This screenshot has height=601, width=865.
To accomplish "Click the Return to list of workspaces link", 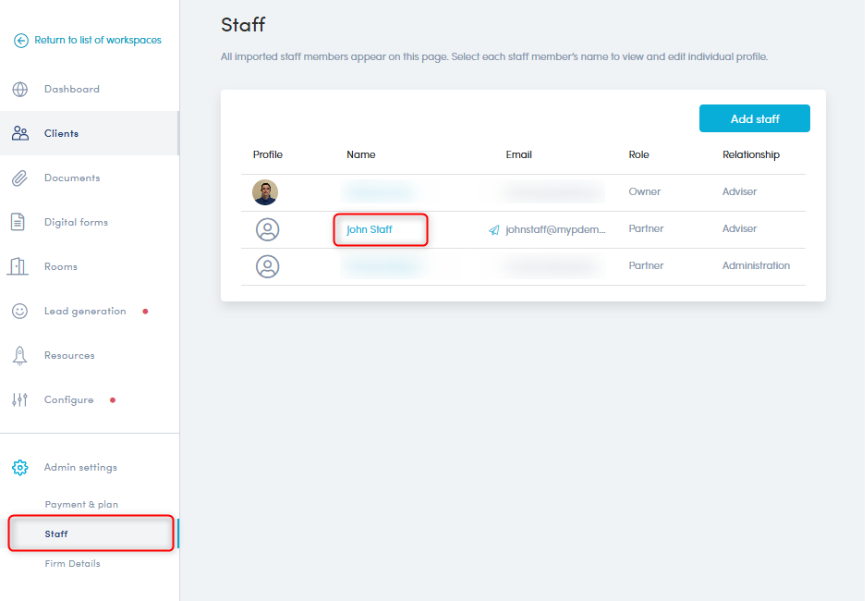I will (97, 41).
